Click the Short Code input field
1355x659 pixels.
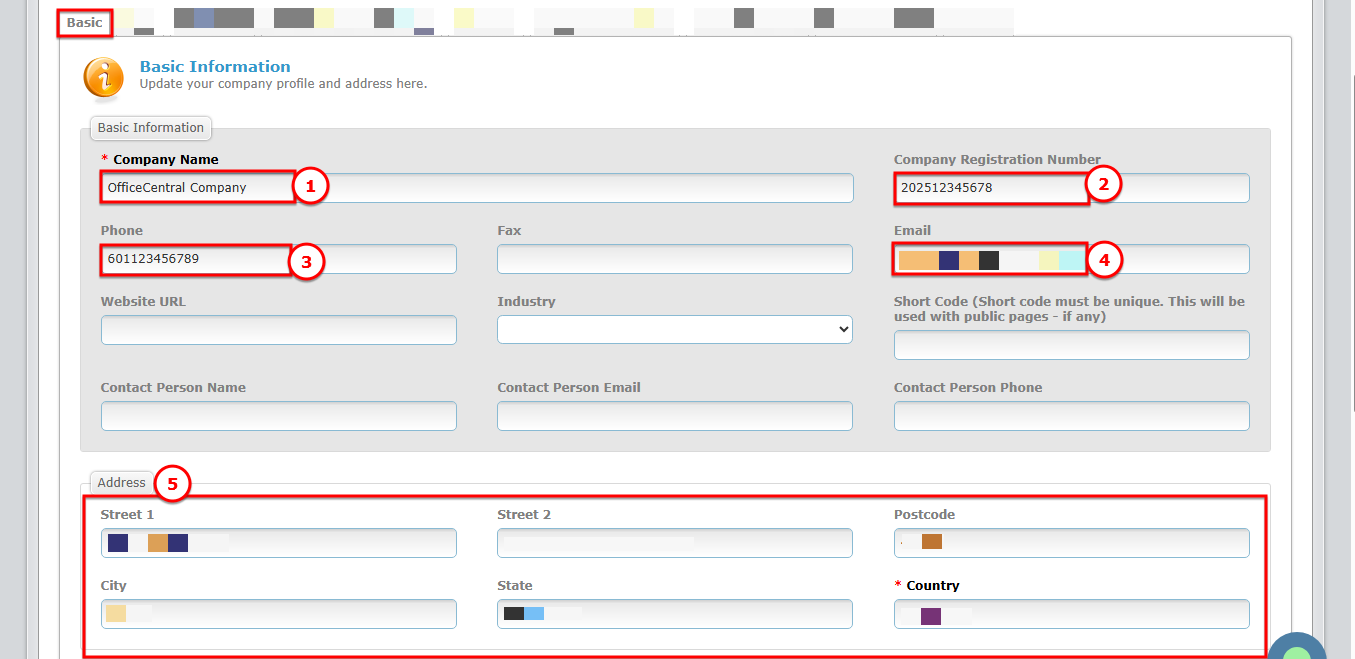pos(1071,345)
